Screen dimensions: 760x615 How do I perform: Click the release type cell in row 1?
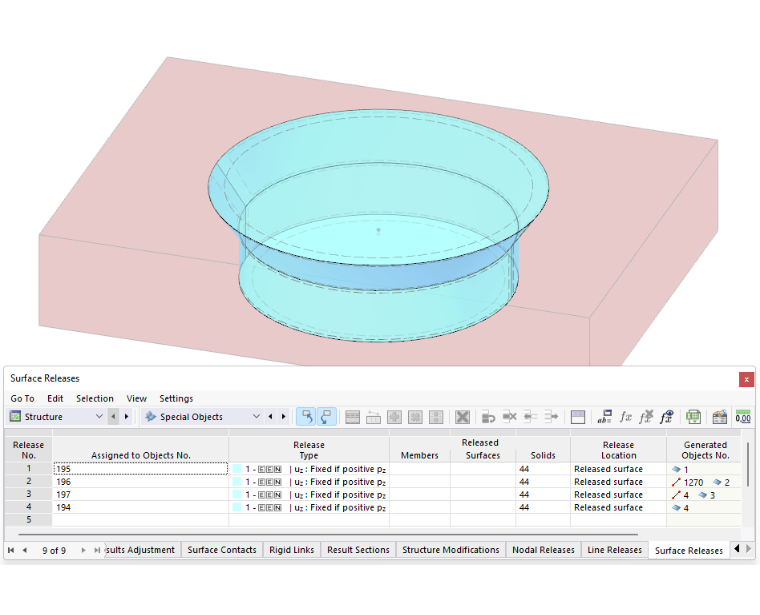coord(309,469)
